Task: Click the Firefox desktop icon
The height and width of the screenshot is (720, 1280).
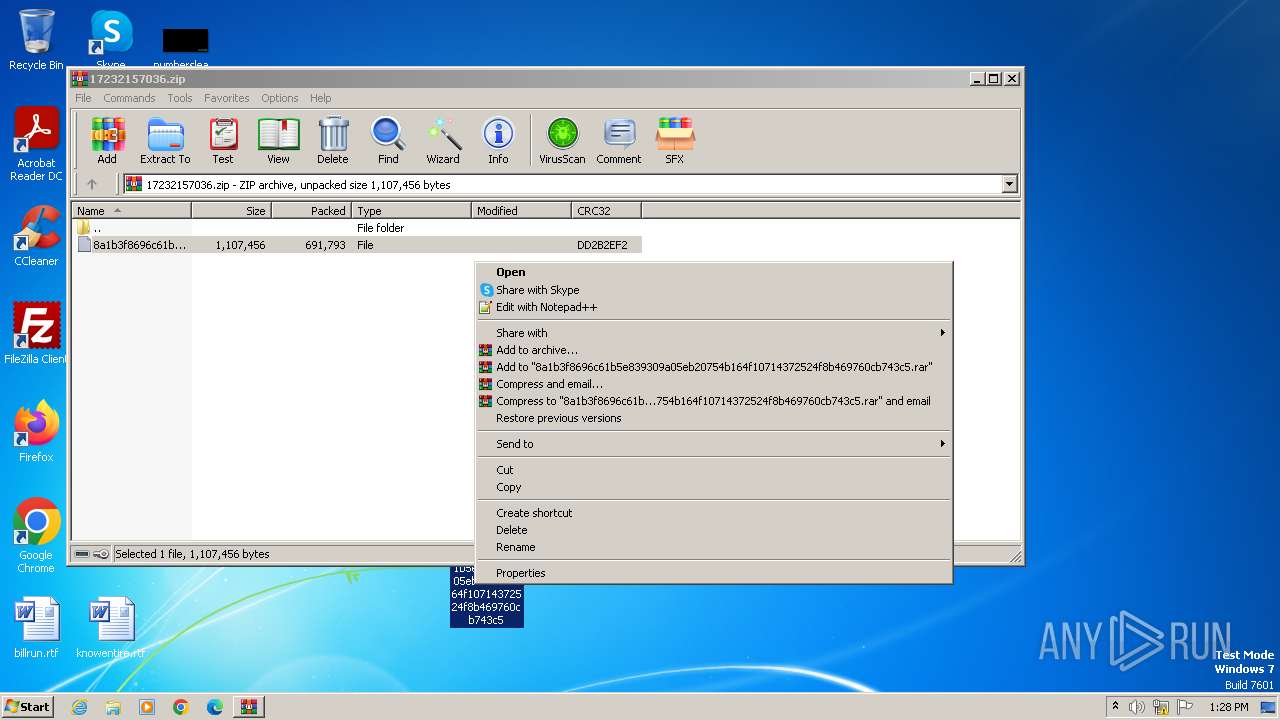Action: 36,432
